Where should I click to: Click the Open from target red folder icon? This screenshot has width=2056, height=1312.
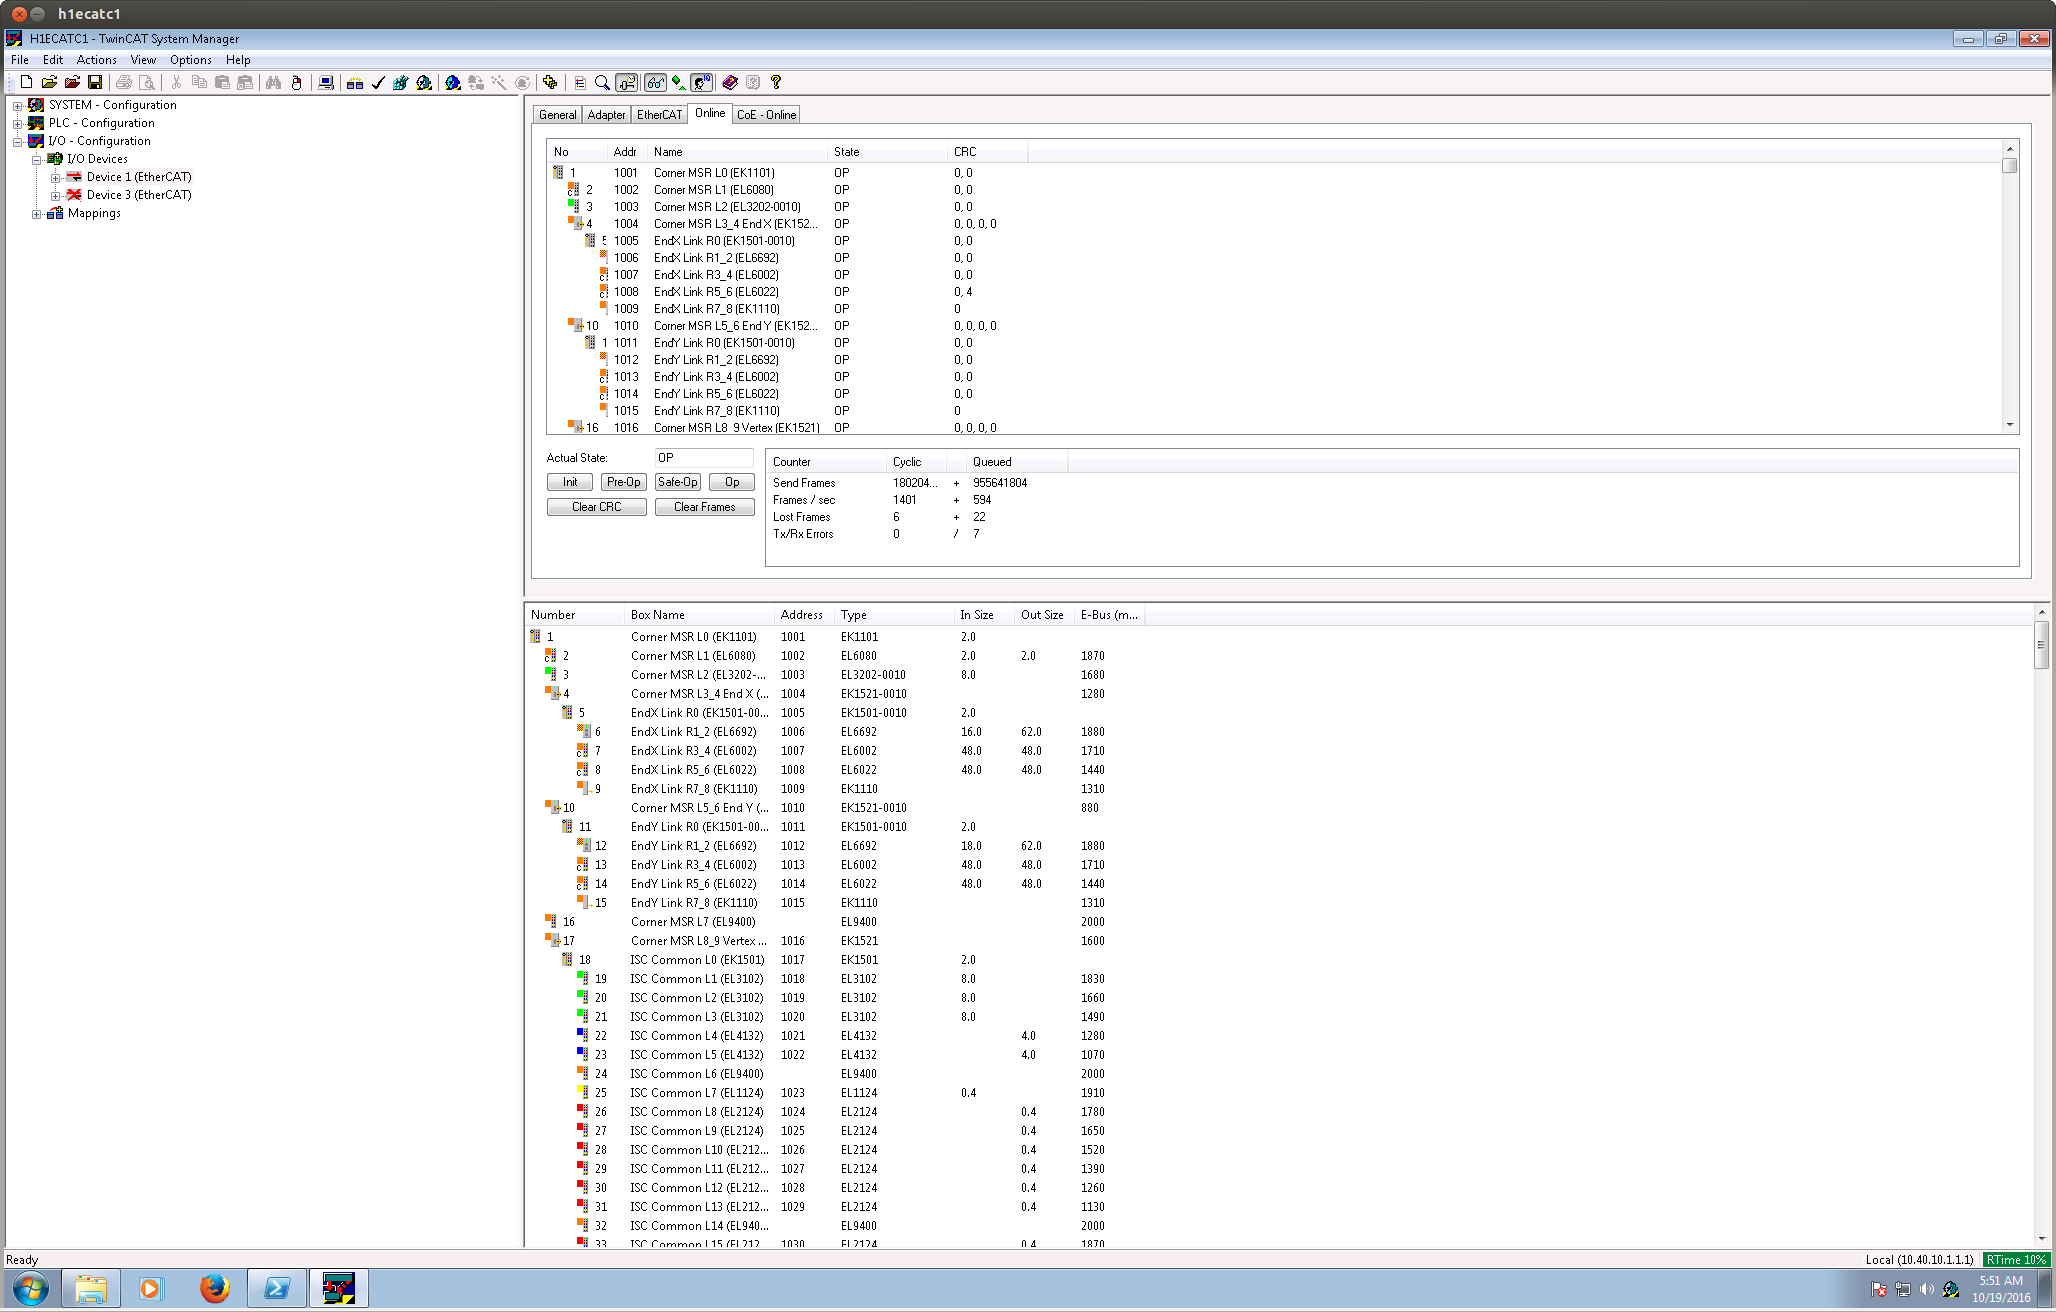(x=72, y=83)
